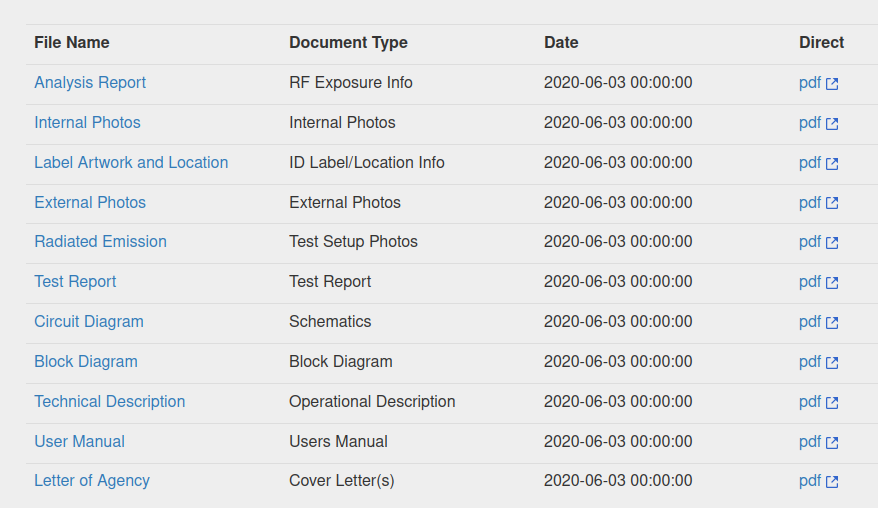The height and width of the screenshot is (508, 878).
Task: Open the Label Artwork pdf external icon
Action: [832, 164]
